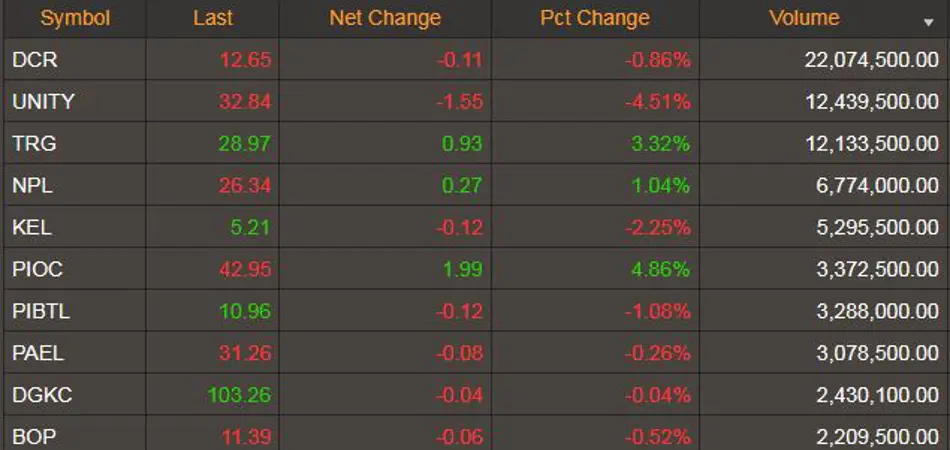
Task: Click the PIOC ticker symbol
Action: pos(37,269)
